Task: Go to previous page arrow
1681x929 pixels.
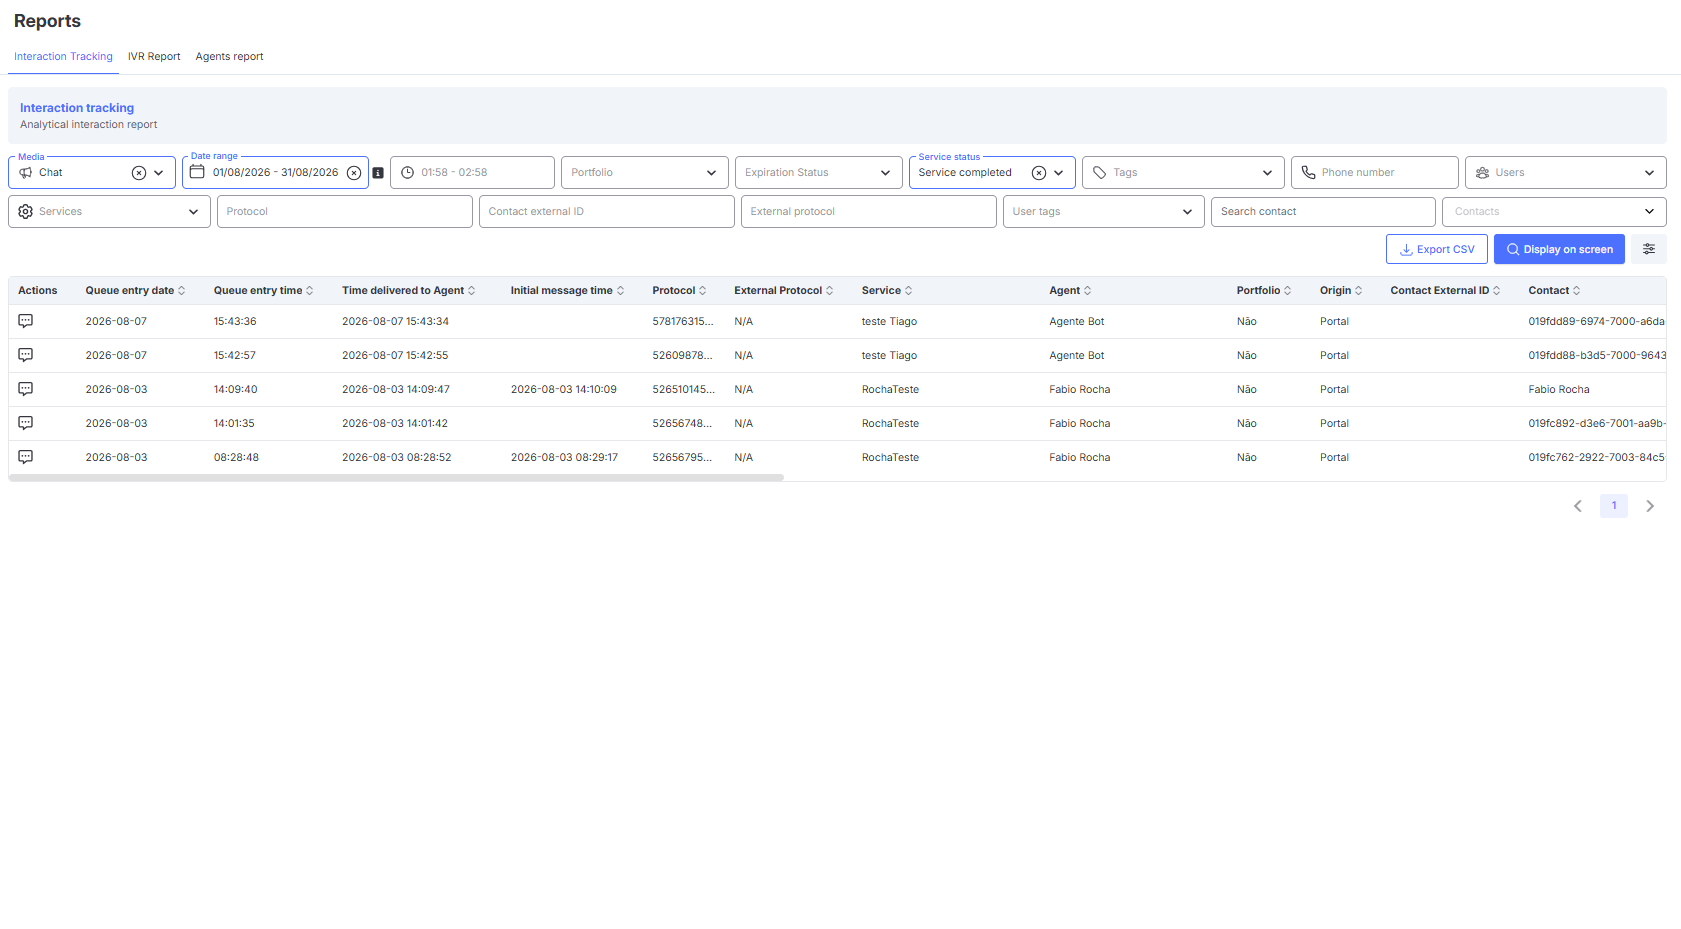Action: click(1578, 506)
